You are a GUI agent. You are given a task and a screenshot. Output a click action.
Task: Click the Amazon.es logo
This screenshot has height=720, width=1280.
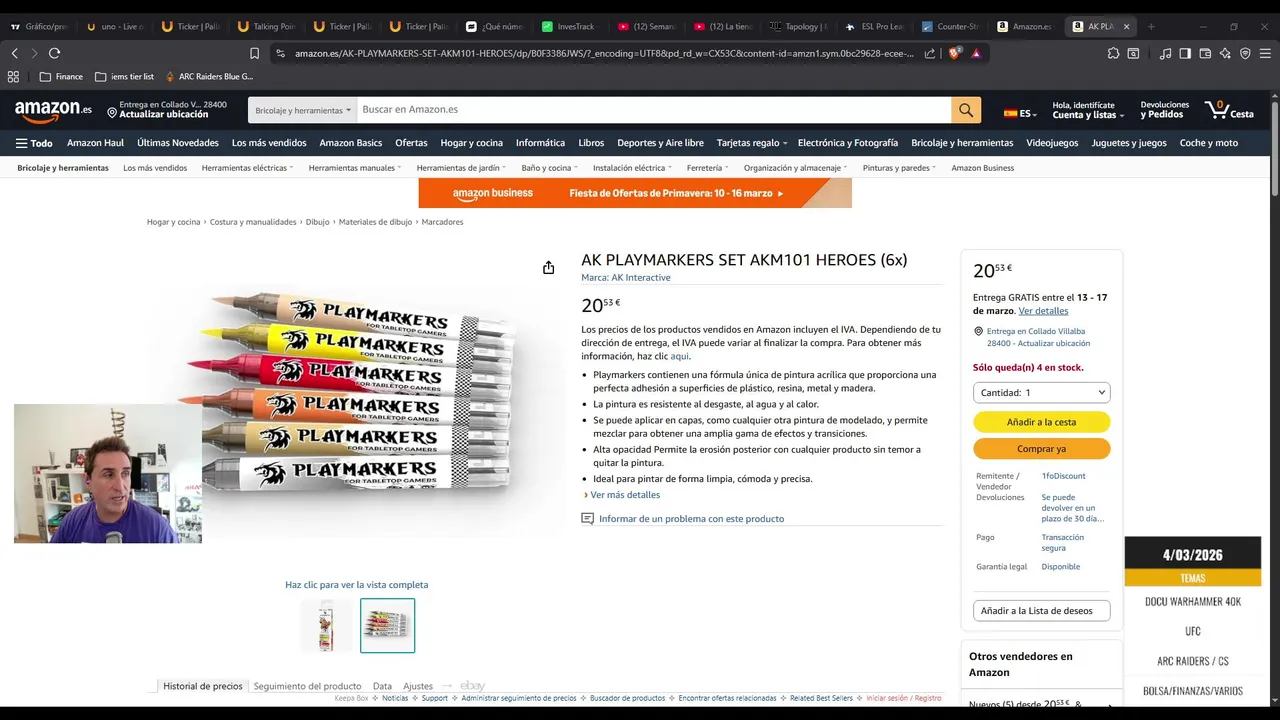coord(53,109)
